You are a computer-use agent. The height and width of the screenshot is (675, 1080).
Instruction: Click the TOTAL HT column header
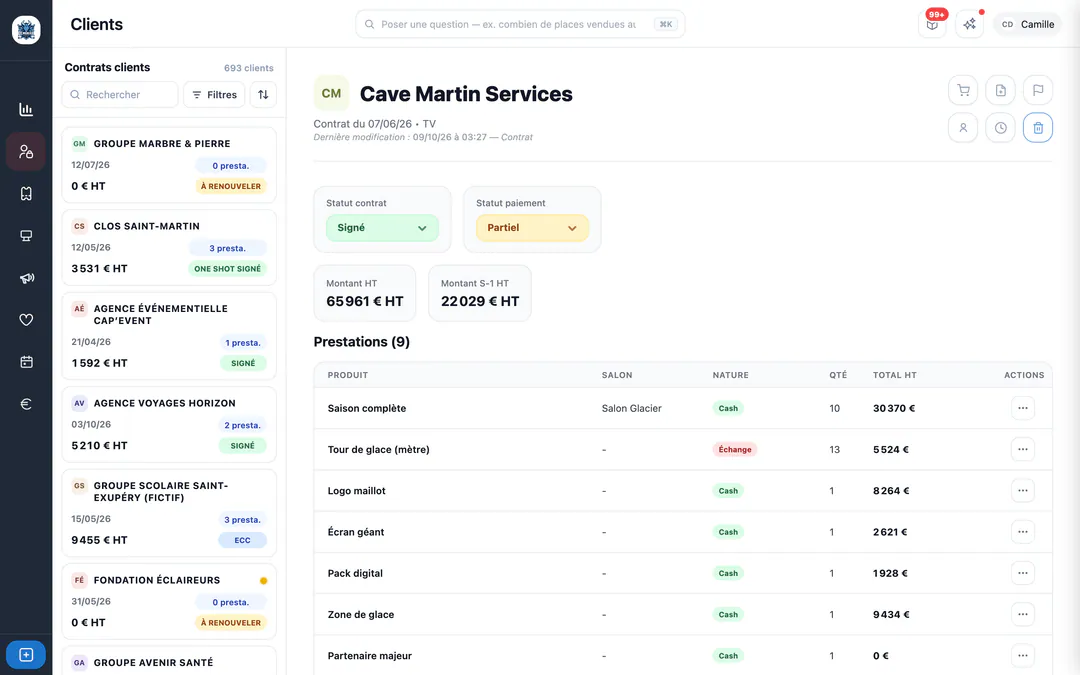895,375
